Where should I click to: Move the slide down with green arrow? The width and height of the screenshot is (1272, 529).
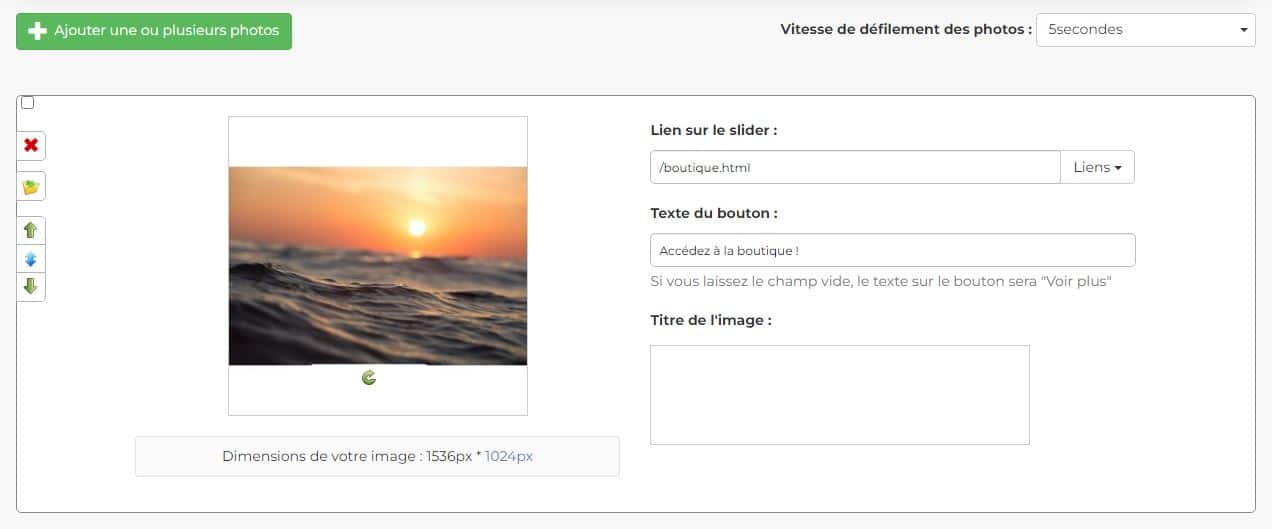click(31, 287)
